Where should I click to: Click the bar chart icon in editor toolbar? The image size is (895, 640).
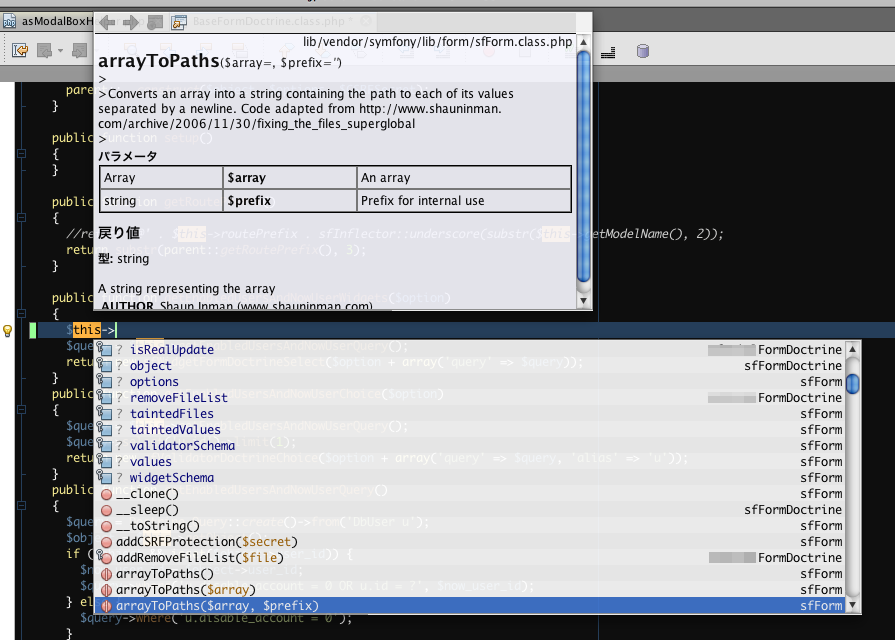coord(610,50)
